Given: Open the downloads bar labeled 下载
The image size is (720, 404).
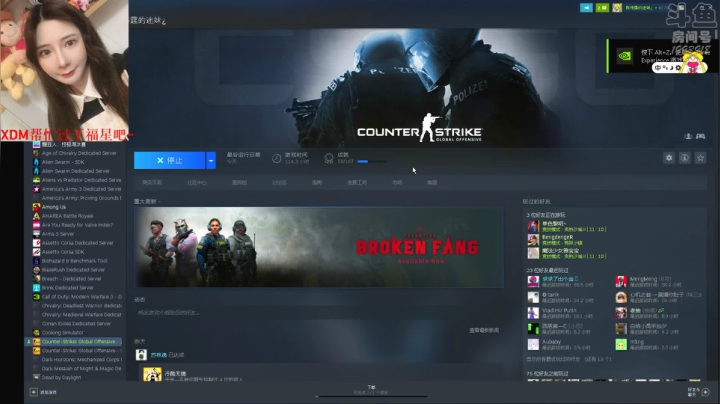Looking at the screenshot, I should [371, 390].
